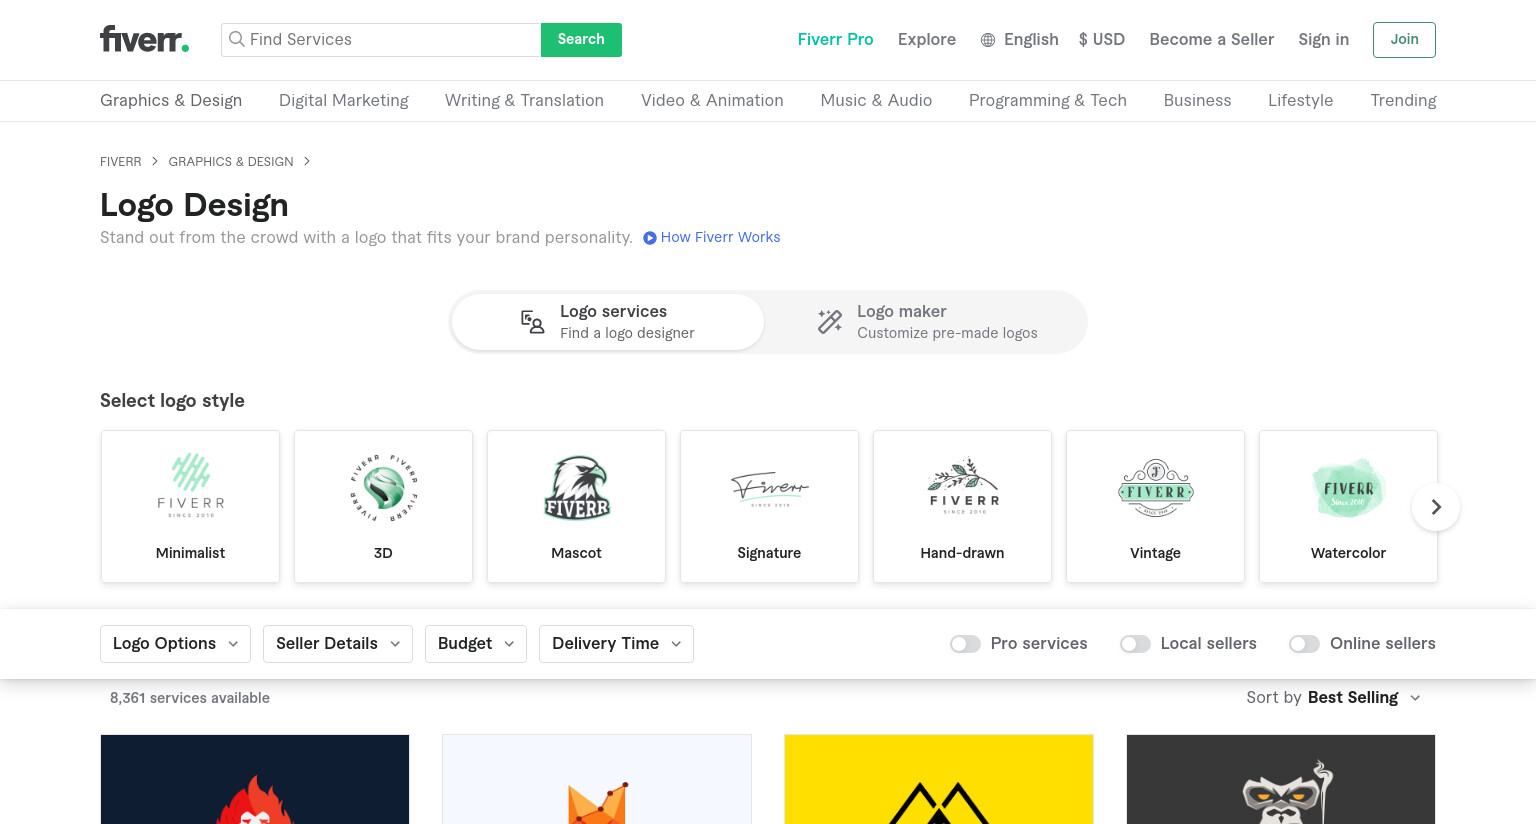The height and width of the screenshot is (824, 1536).
Task: Select the Minimalist logo style
Action: (x=190, y=506)
